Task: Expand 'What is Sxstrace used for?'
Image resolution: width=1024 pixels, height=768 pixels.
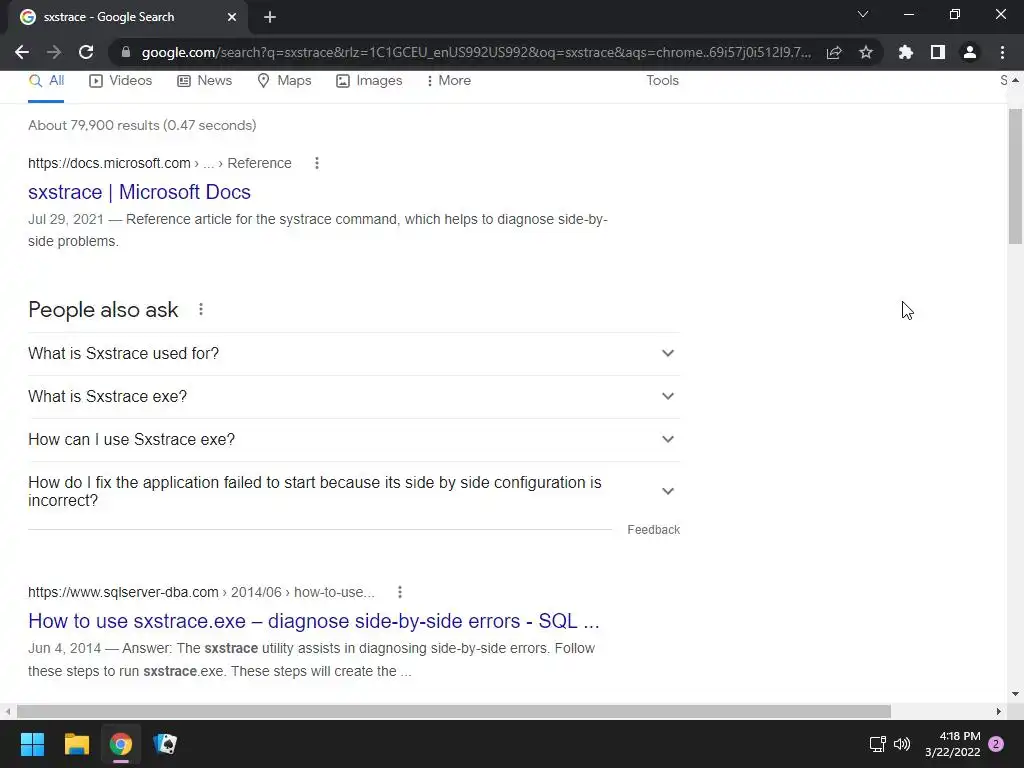Action: pyautogui.click(x=354, y=353)
